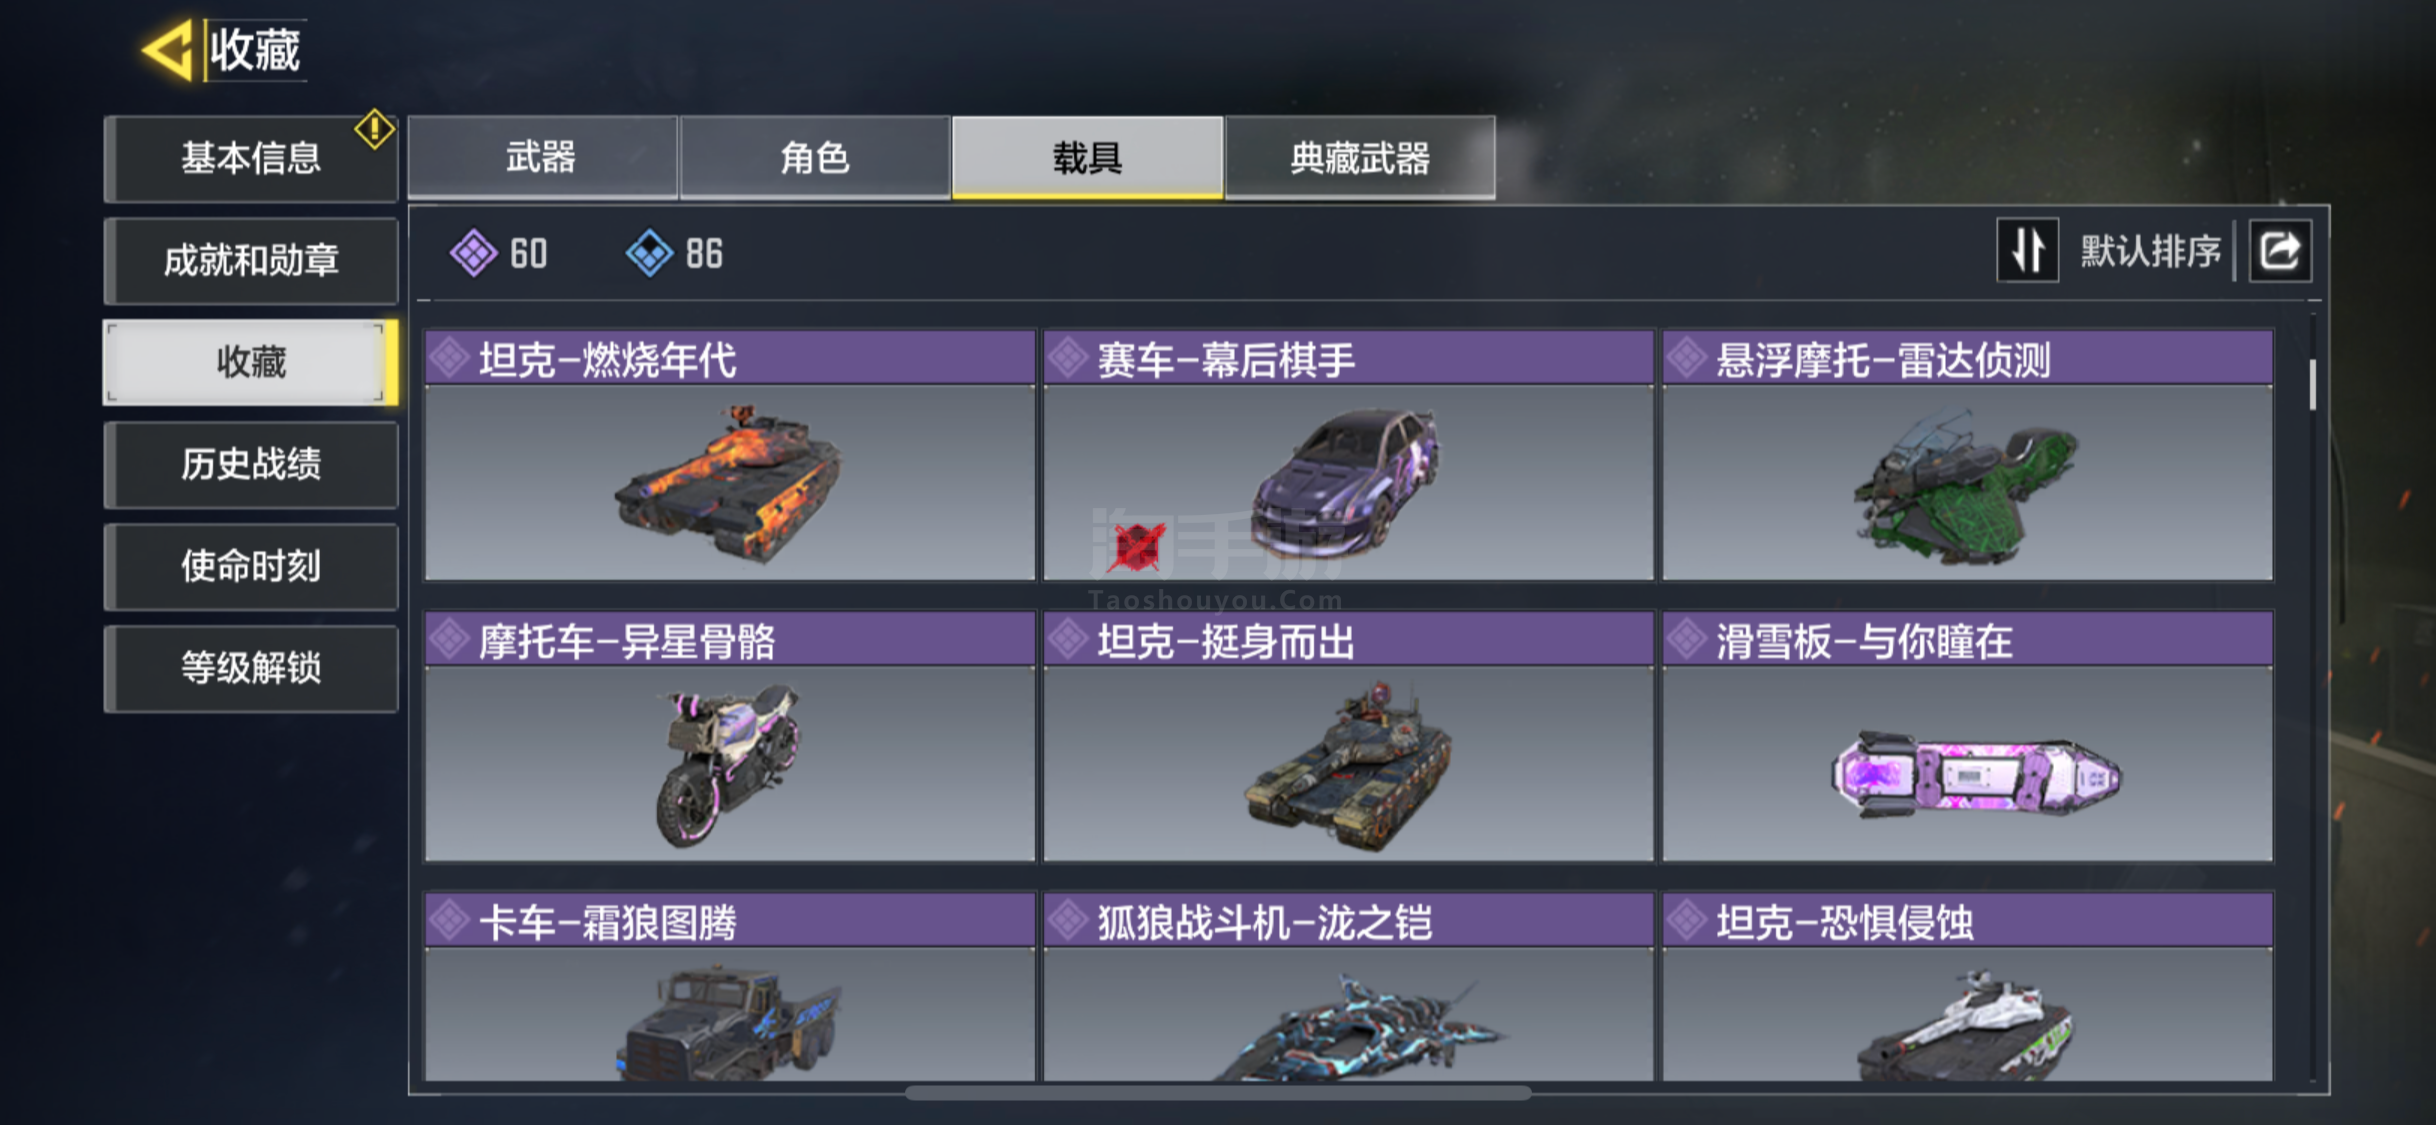Viewport: 2436px width, 1125px height.
Task: Open 历史战绩 in the sidebar
Action: (x=251, y=464)
